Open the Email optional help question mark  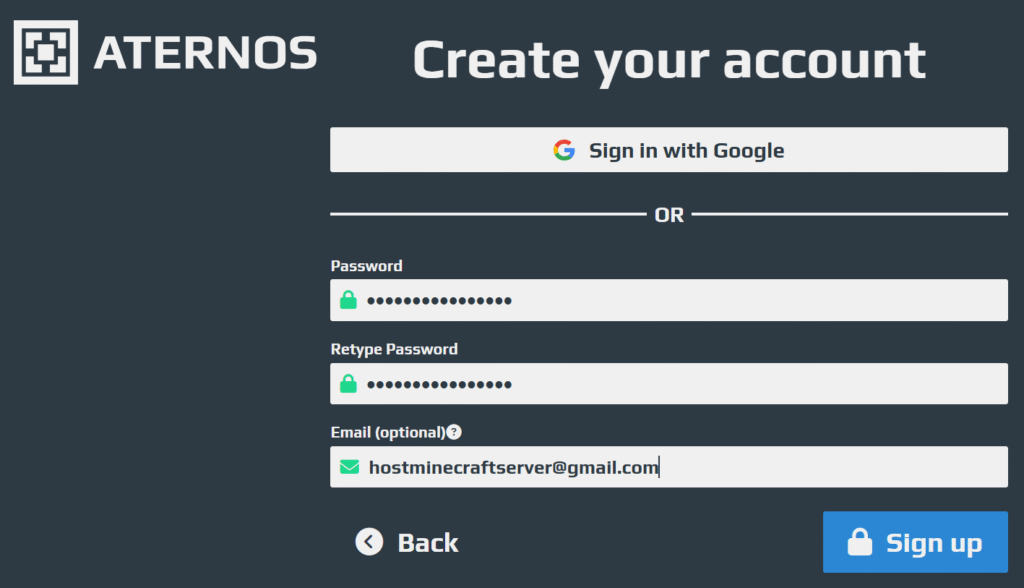(x=454, y=432)
